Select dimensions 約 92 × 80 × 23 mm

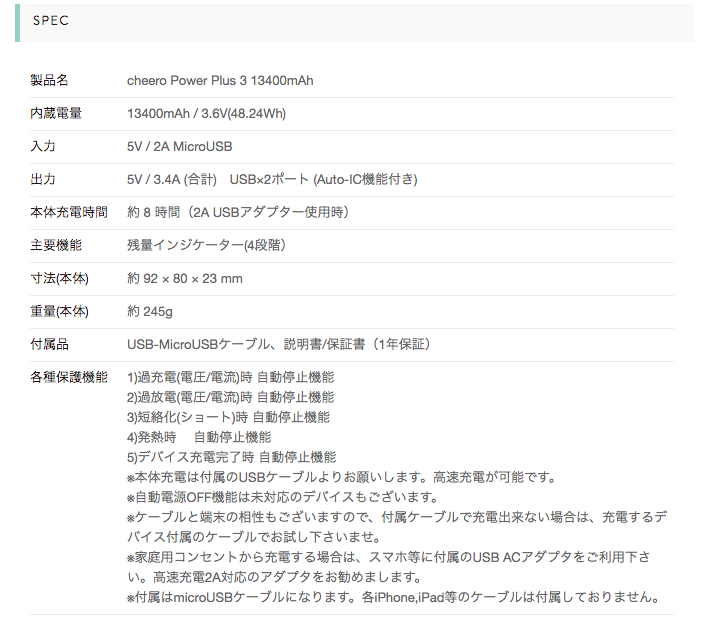tap(185, 278)
